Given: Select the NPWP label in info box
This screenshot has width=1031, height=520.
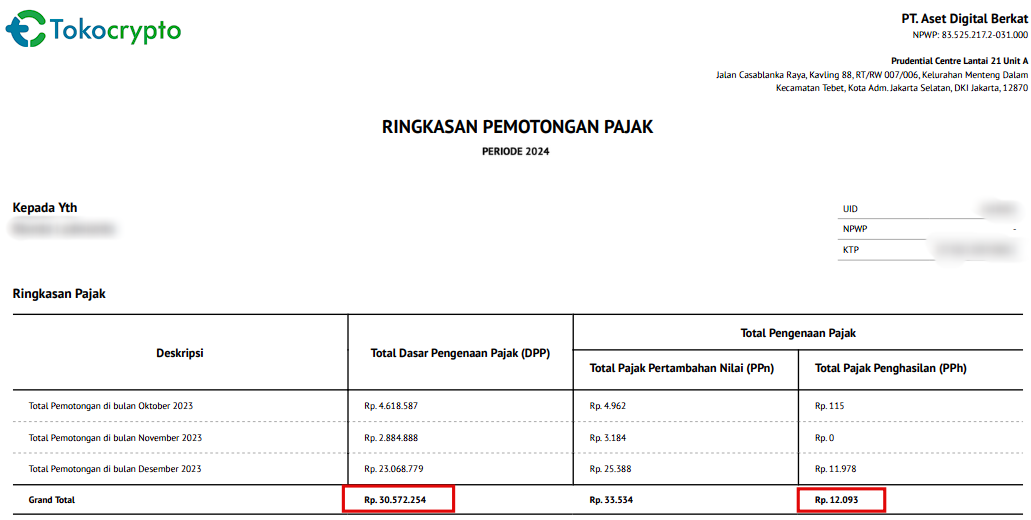Looking at the screenshot, I should [x=853, y=229].
